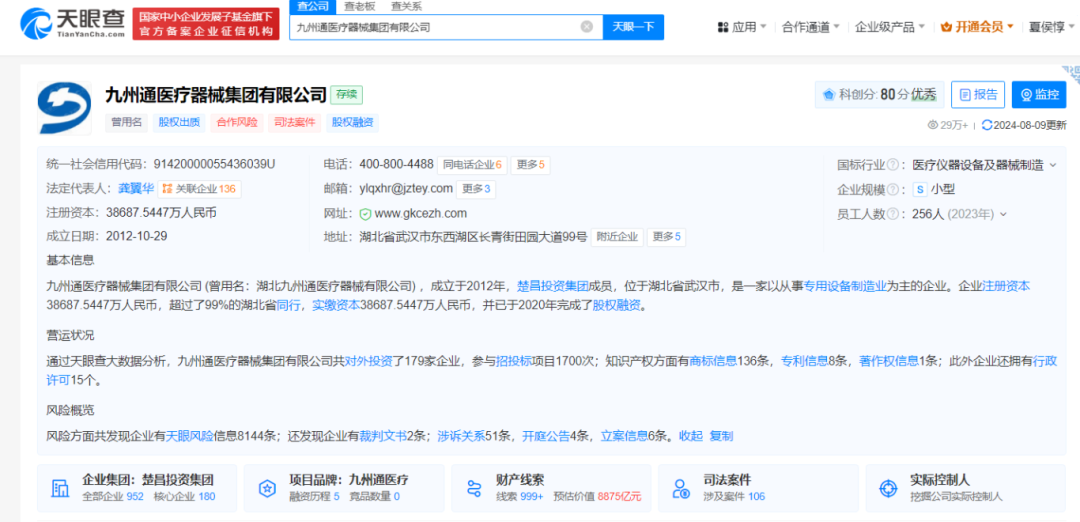
Task: Switch to the 查关系 tab
Action: 406,6
